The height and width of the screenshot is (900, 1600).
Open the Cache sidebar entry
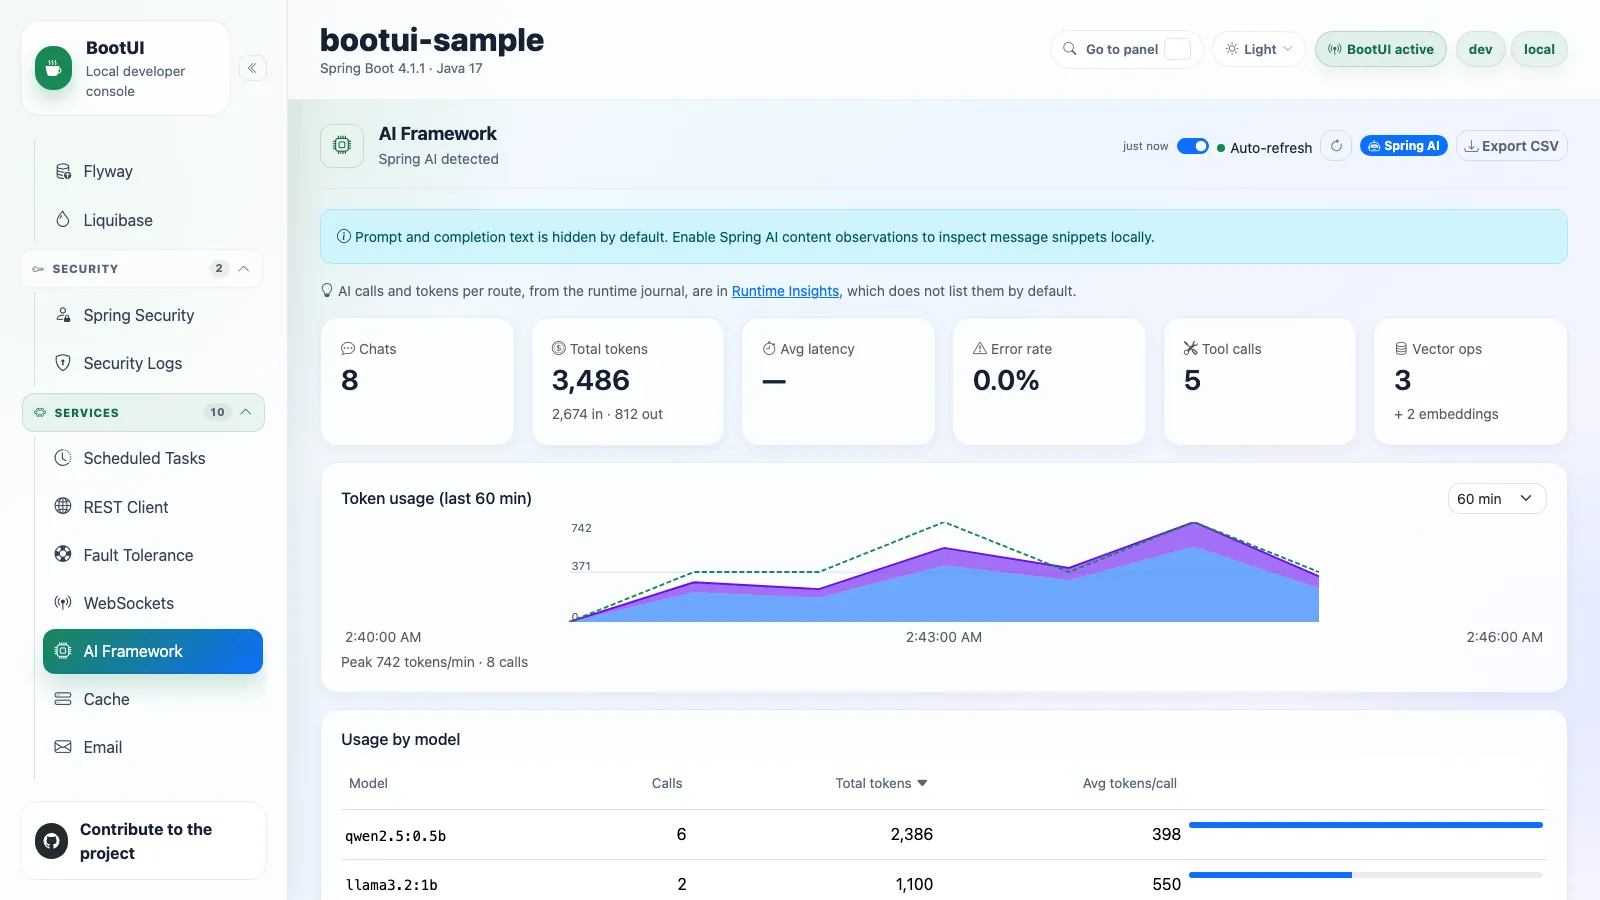coord(153,699)
